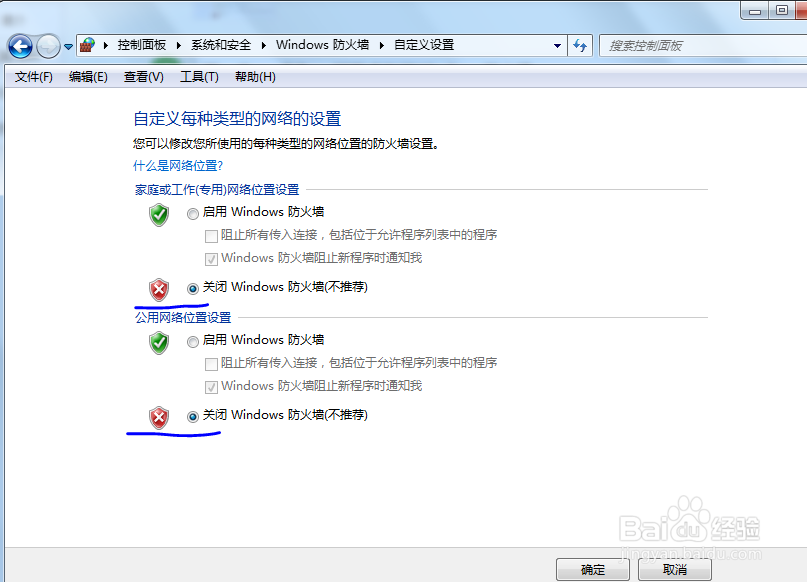Toggle notify checkbox under home/work network
Viewport: 807px width, 582px height.
[x=211, y=259]
